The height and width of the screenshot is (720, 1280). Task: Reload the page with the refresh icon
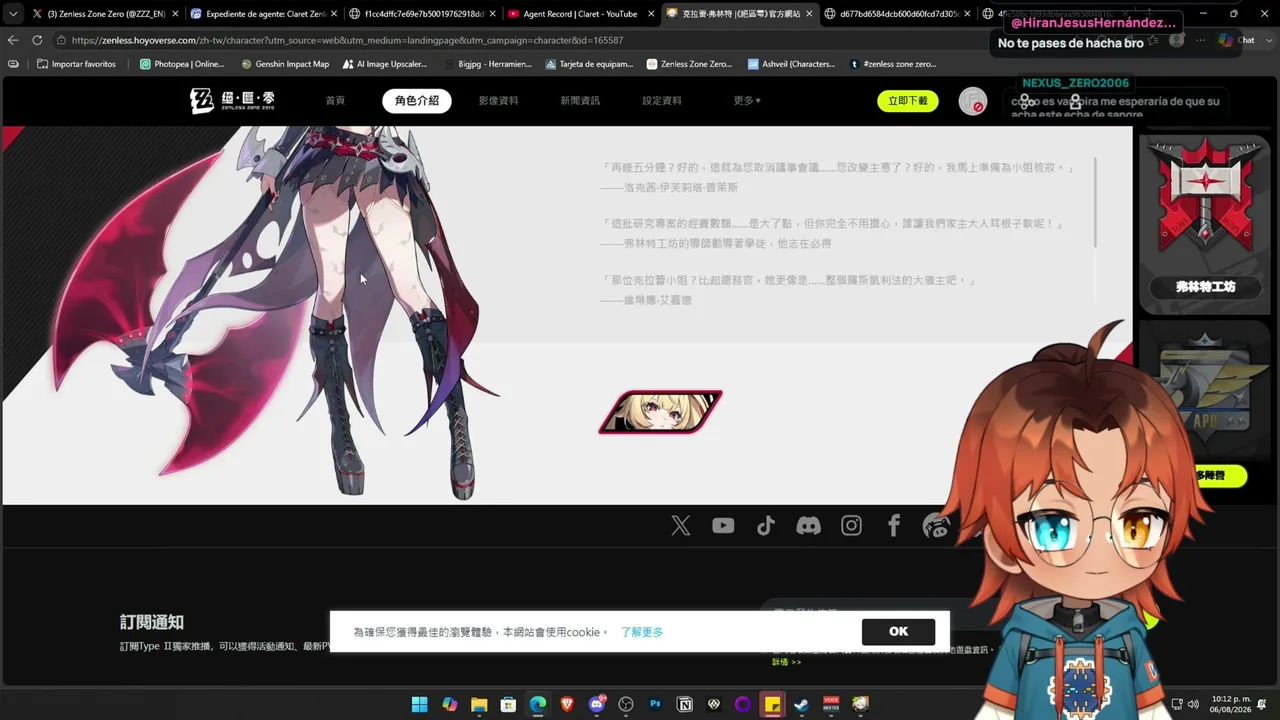(x=37, y=40)
